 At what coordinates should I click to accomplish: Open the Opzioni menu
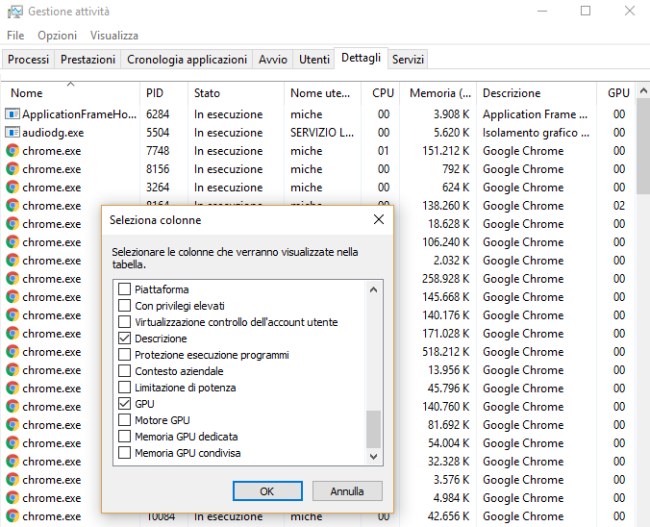(x=57, y=35)
